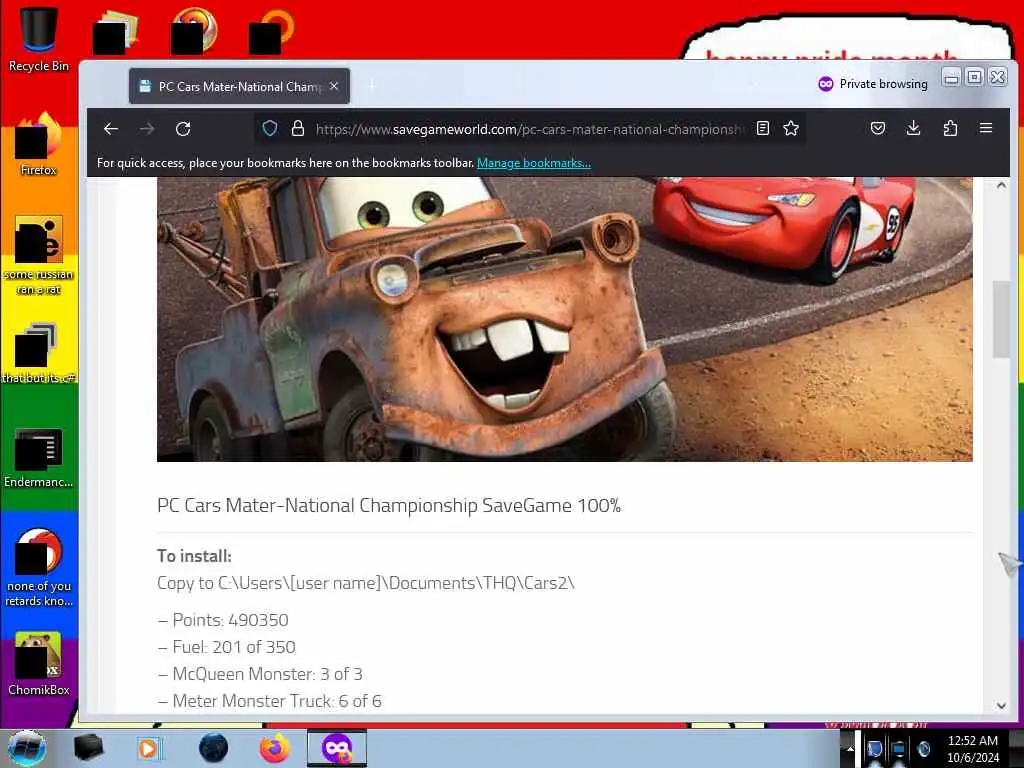1024x768 pixels.
Task: Click the 'McQueen Monster: 3 of 3' line
Action: coord(260,673)
